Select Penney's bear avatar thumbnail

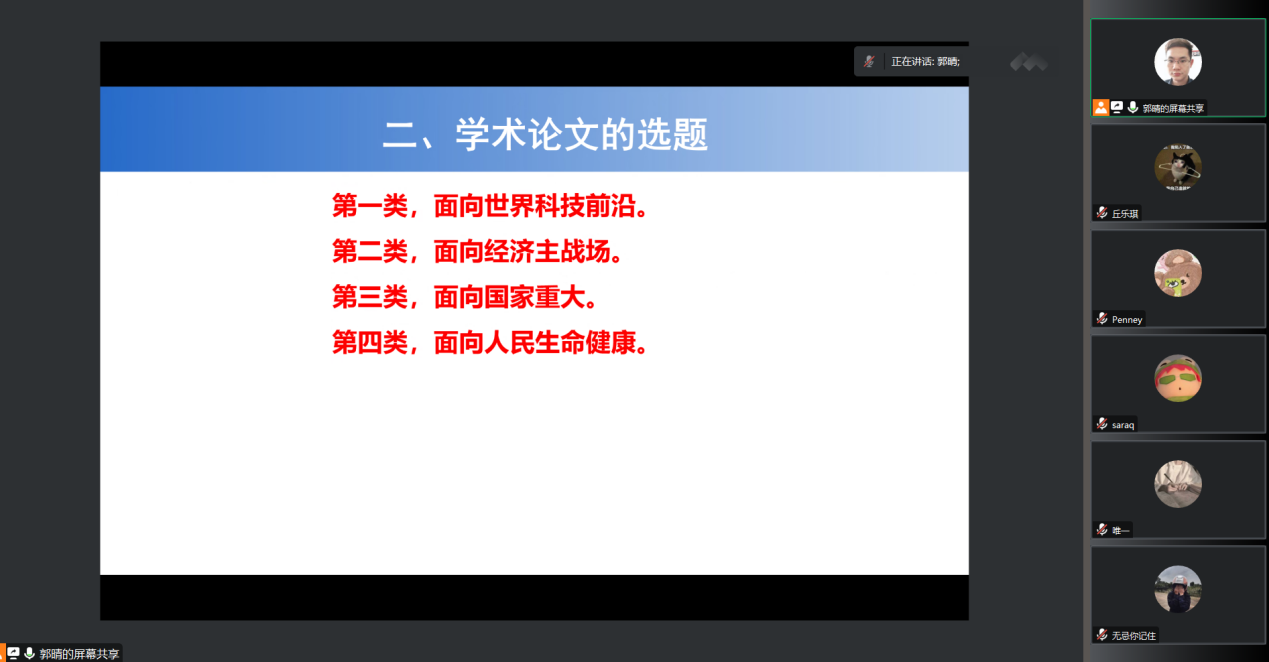tap(1177, 273)
